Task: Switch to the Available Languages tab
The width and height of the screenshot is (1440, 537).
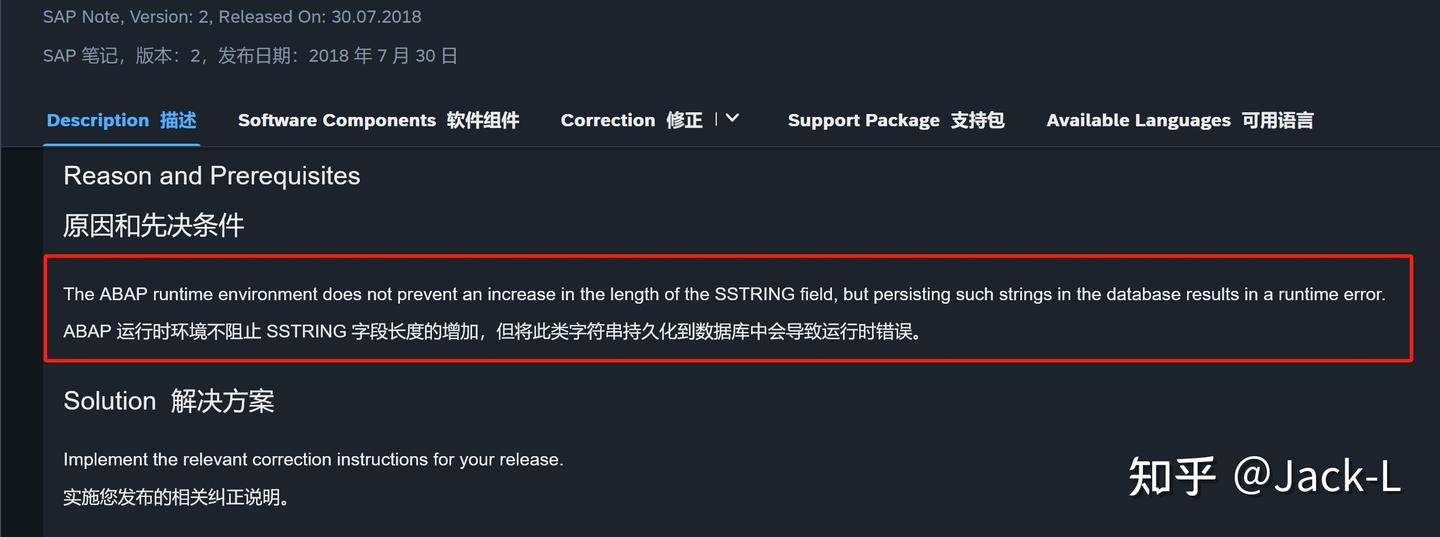Action: tap(1179, 120)
